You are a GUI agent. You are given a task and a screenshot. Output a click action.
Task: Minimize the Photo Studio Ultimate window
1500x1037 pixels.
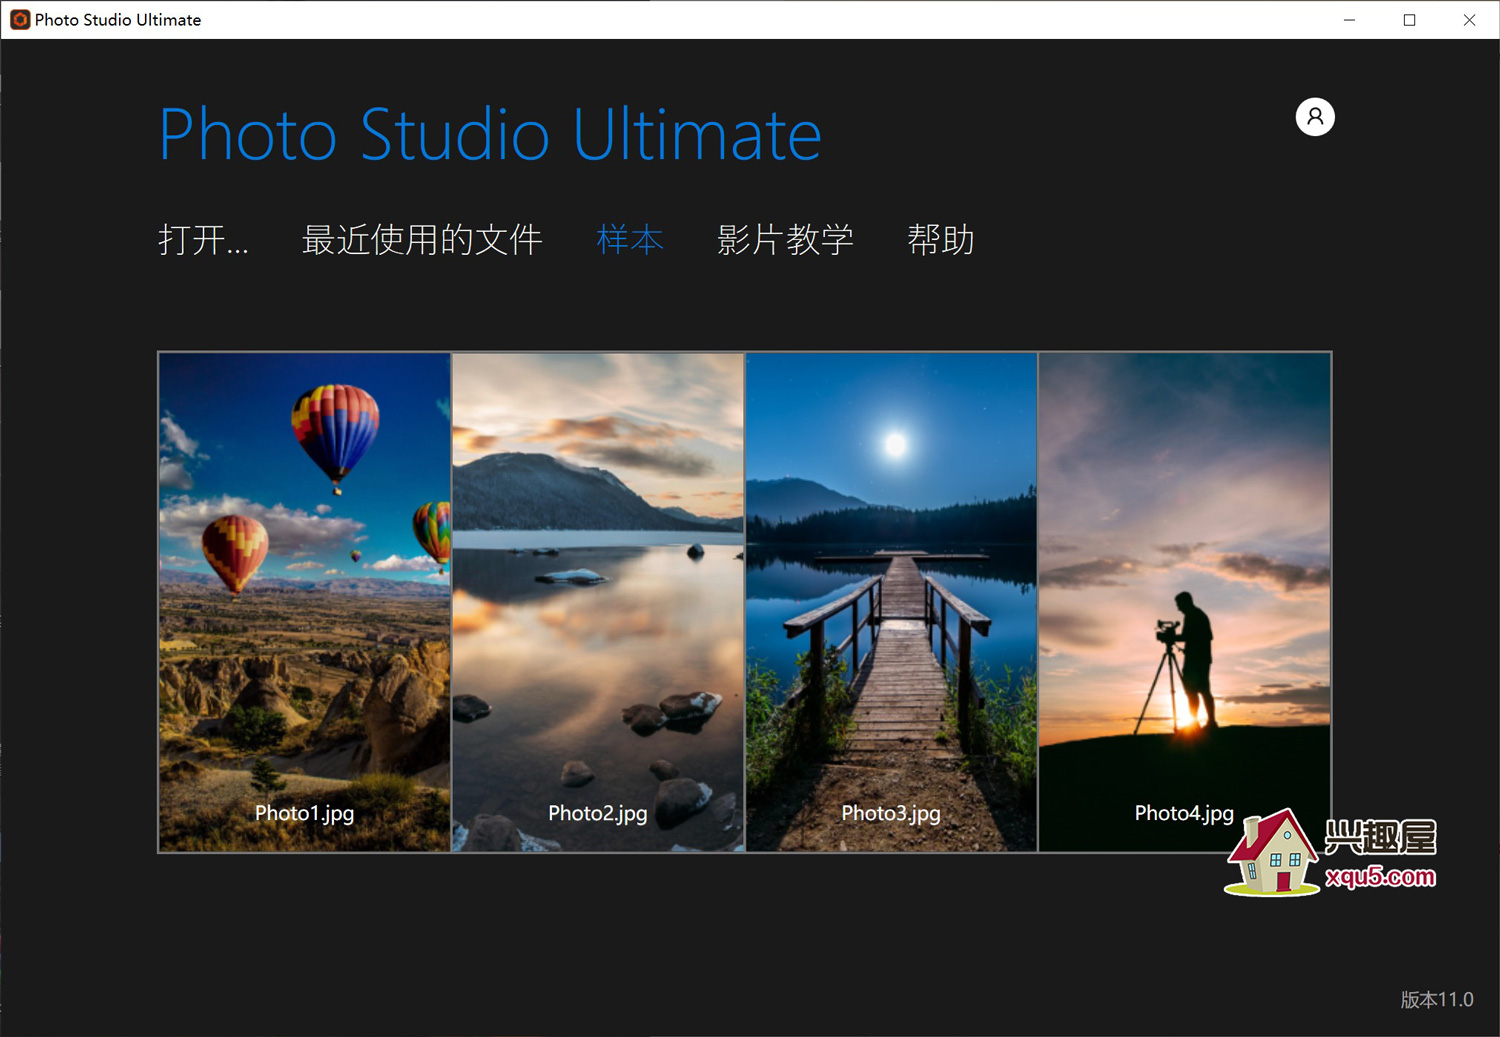(1349, 20)
